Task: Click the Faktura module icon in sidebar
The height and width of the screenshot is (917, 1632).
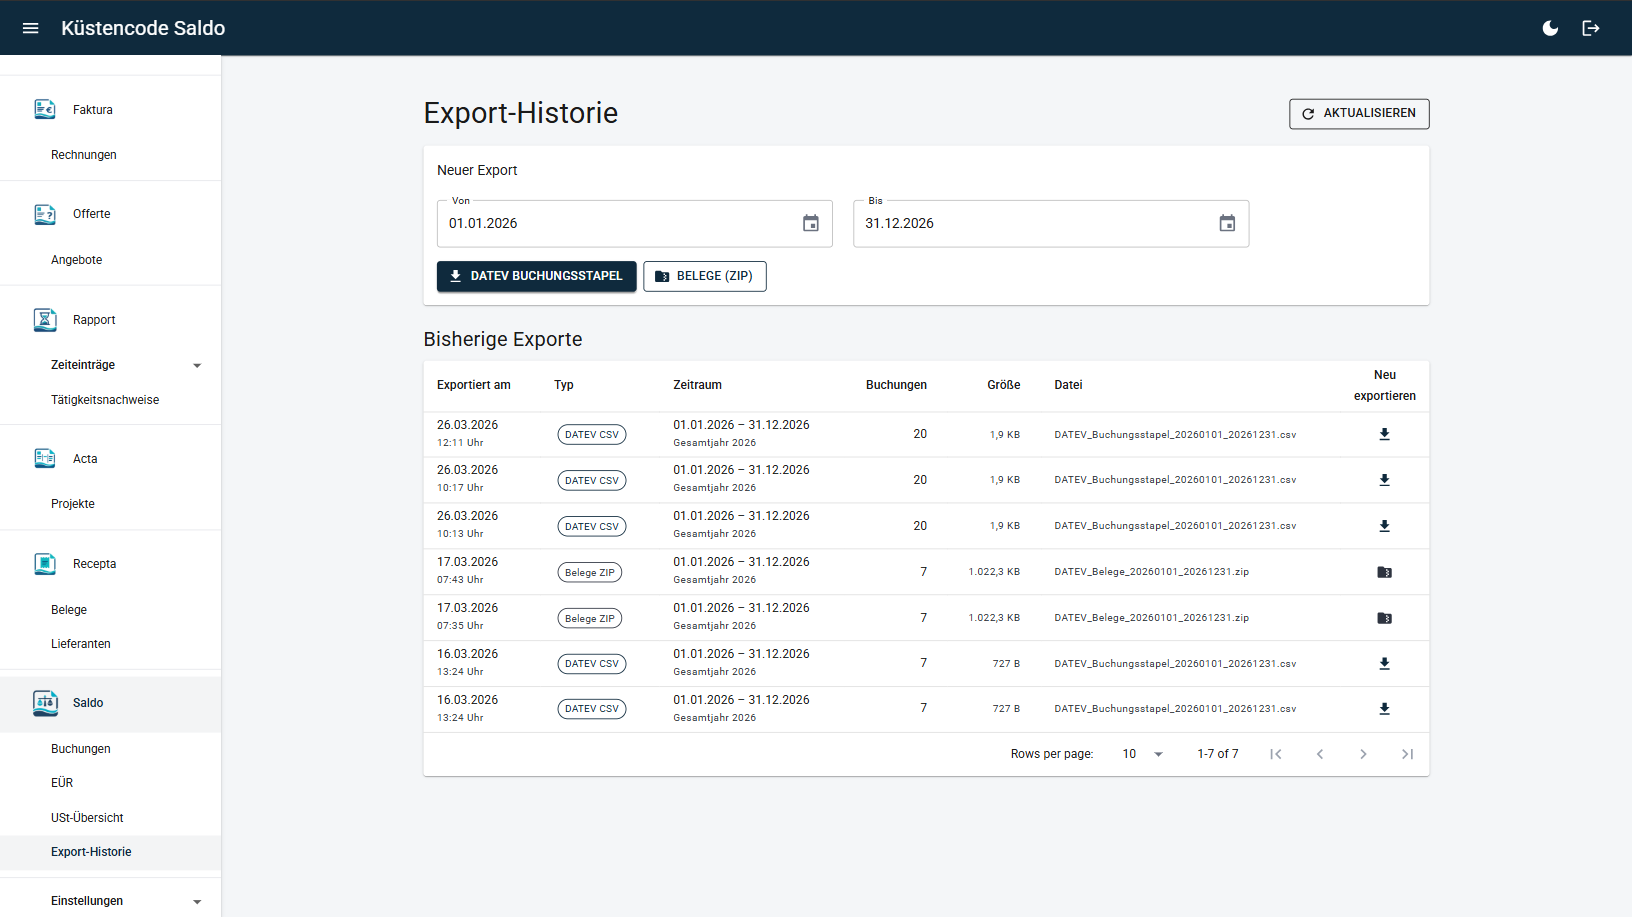Action: point(45,109)
